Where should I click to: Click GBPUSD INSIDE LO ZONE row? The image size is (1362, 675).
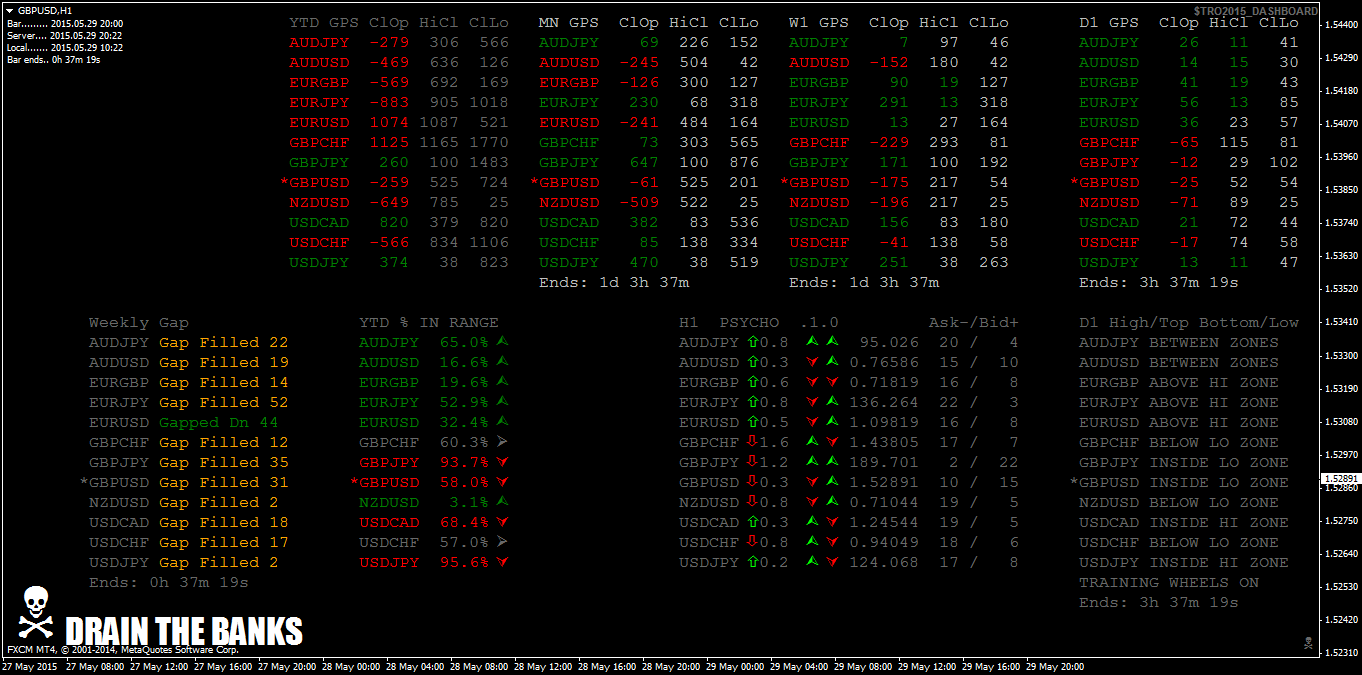1180,482
